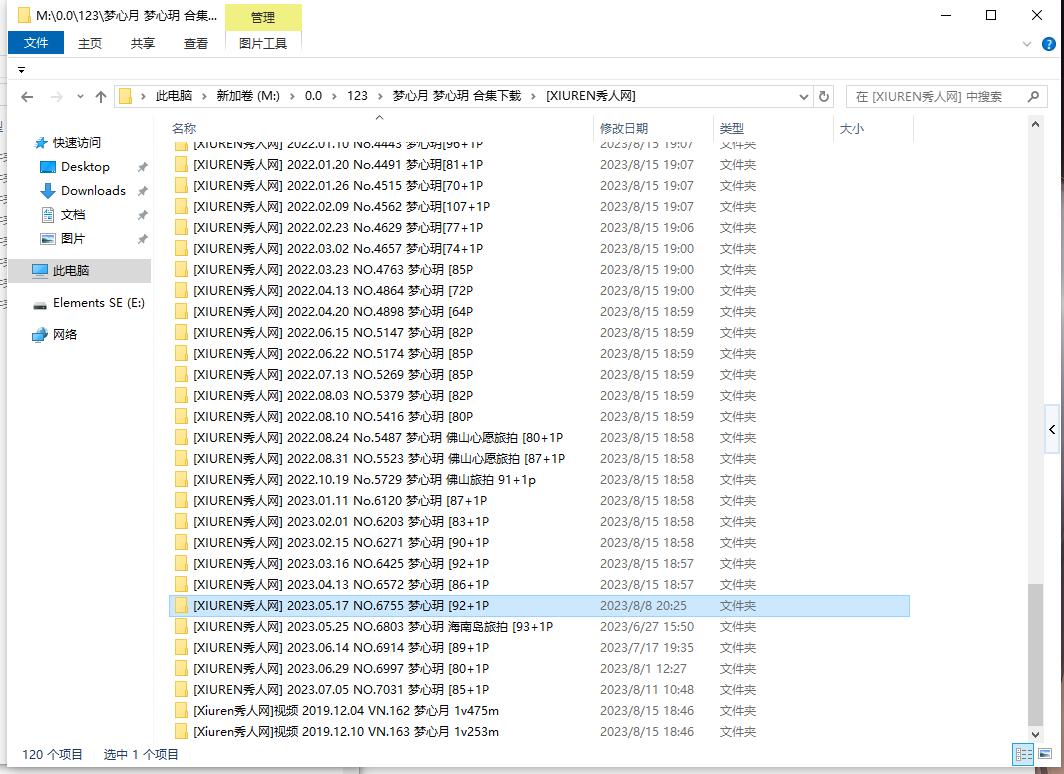Click the 梦心月 梦心玥 合集下载 breadcrumb
The width and height of the screenshot is (1064, 774).
coord(456,97)
